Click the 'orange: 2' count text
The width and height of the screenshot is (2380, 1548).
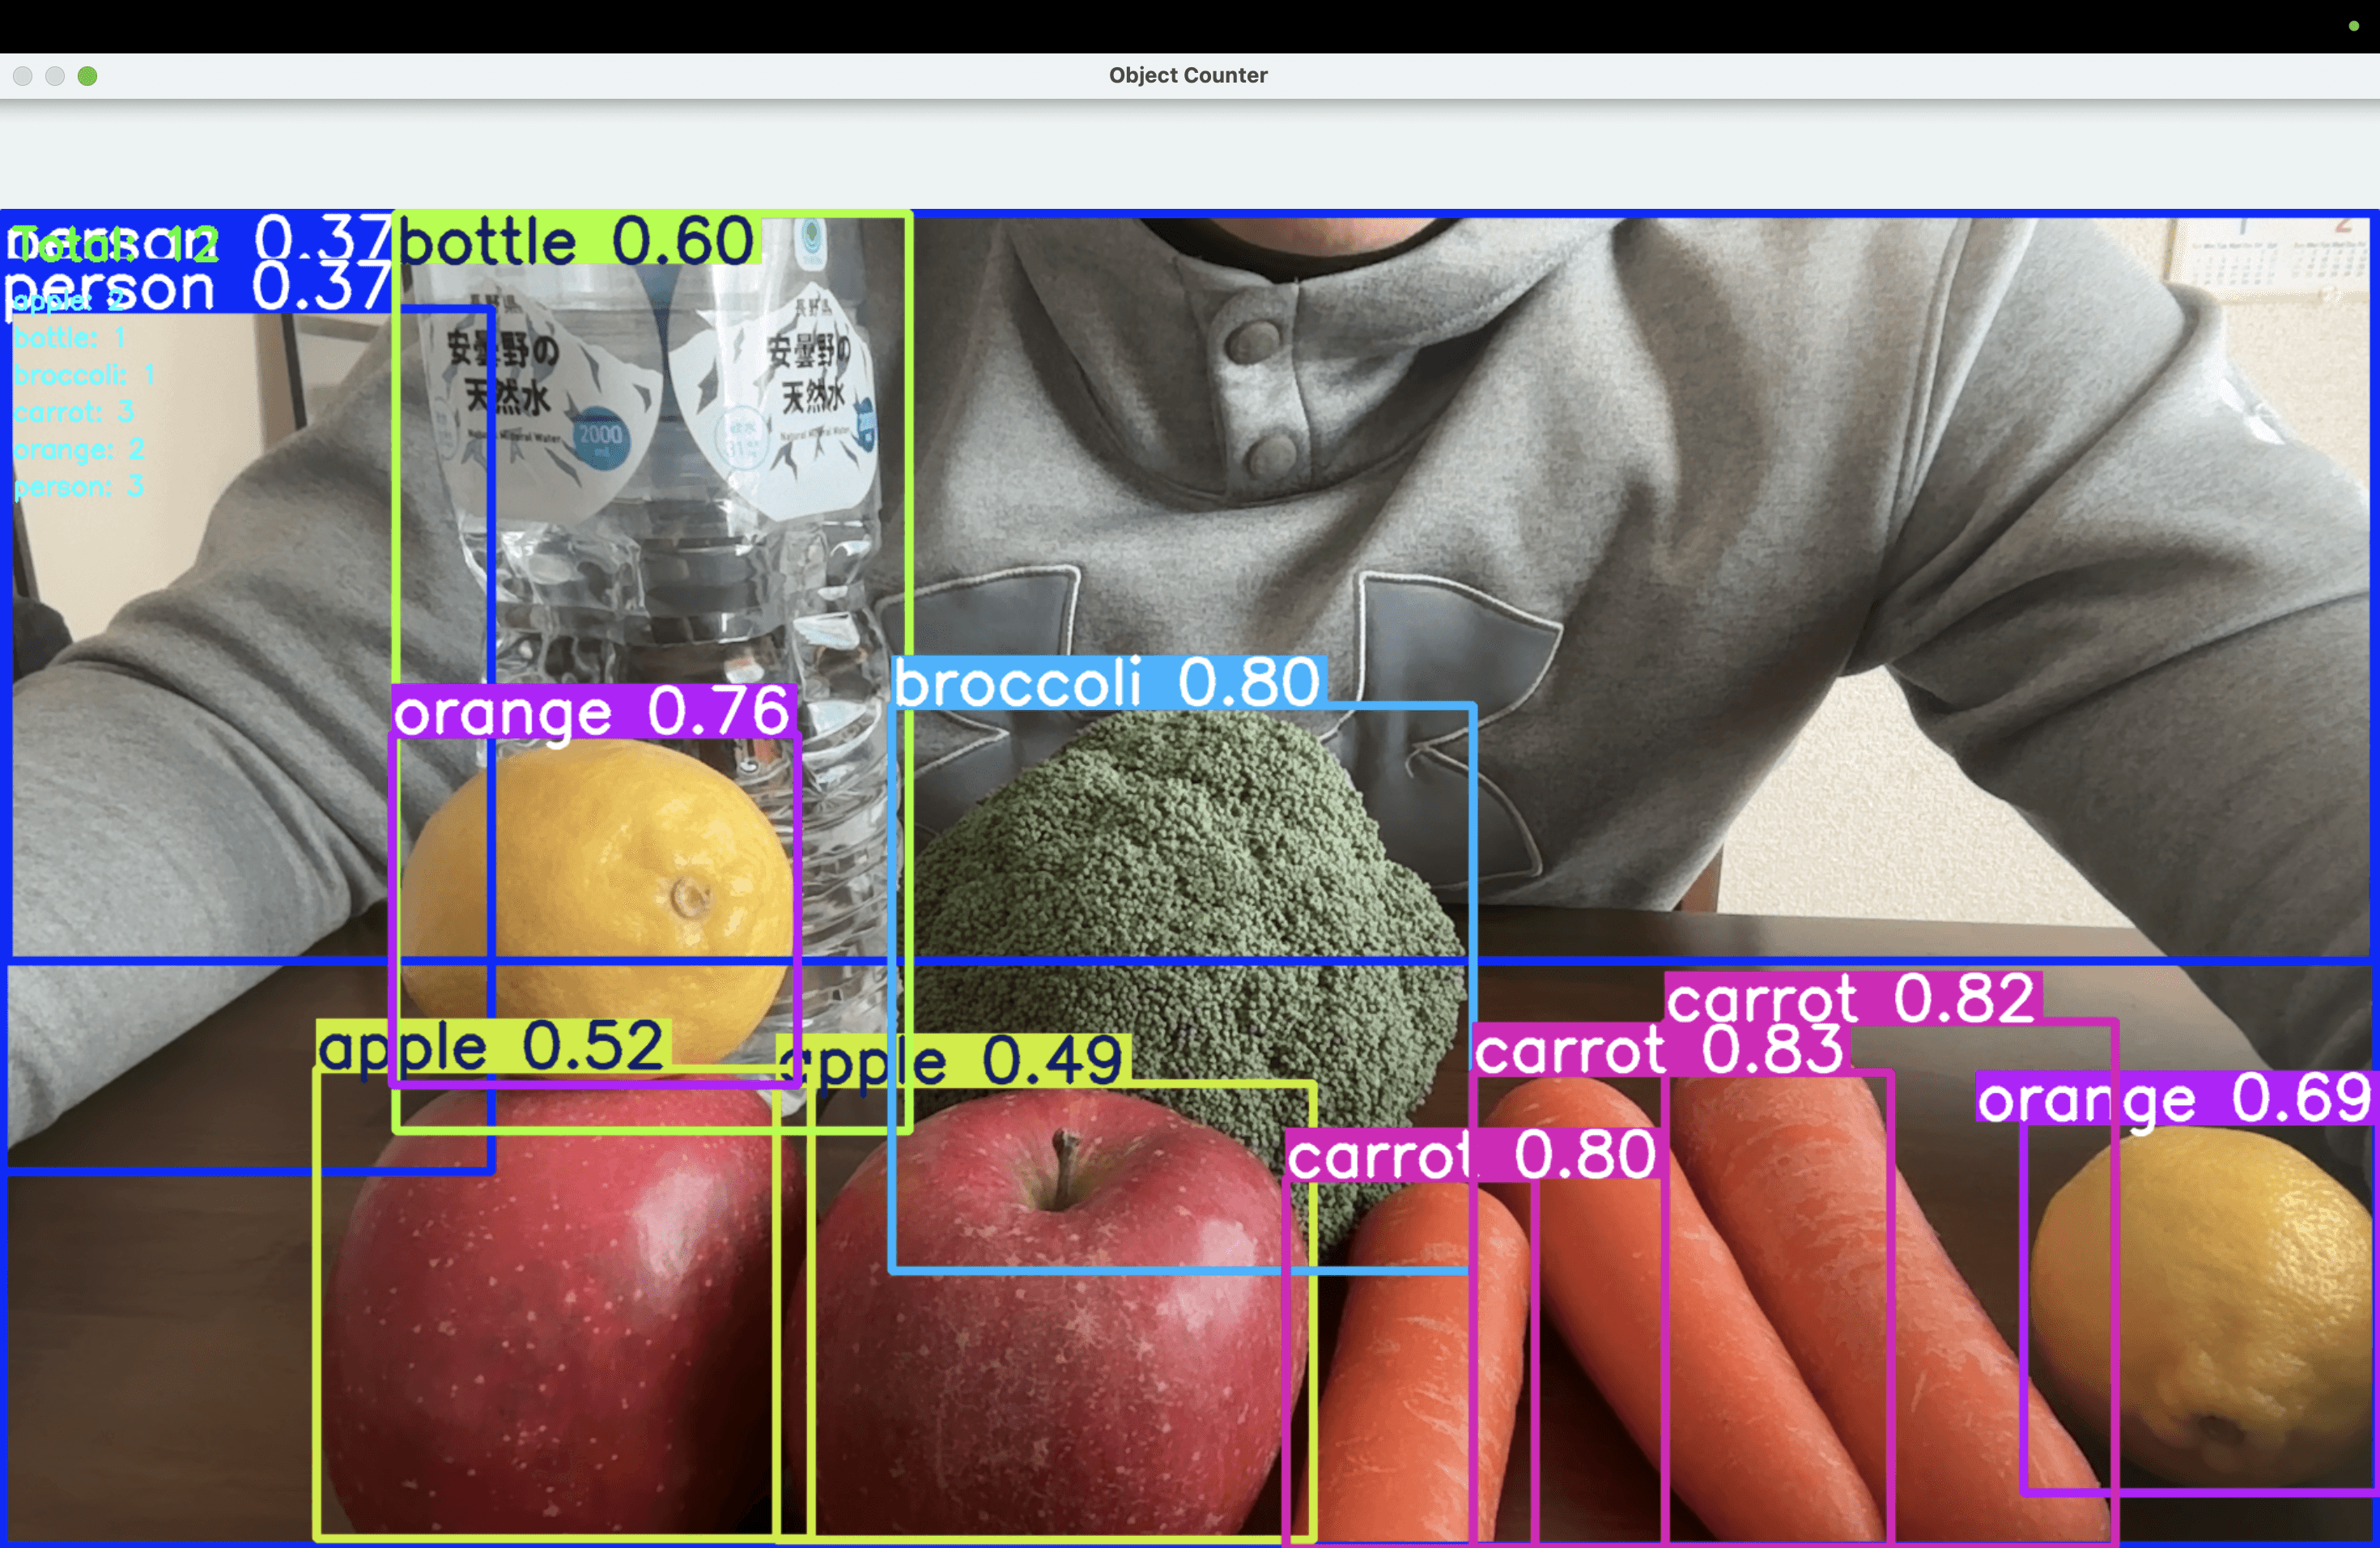[x=79, y=450]
